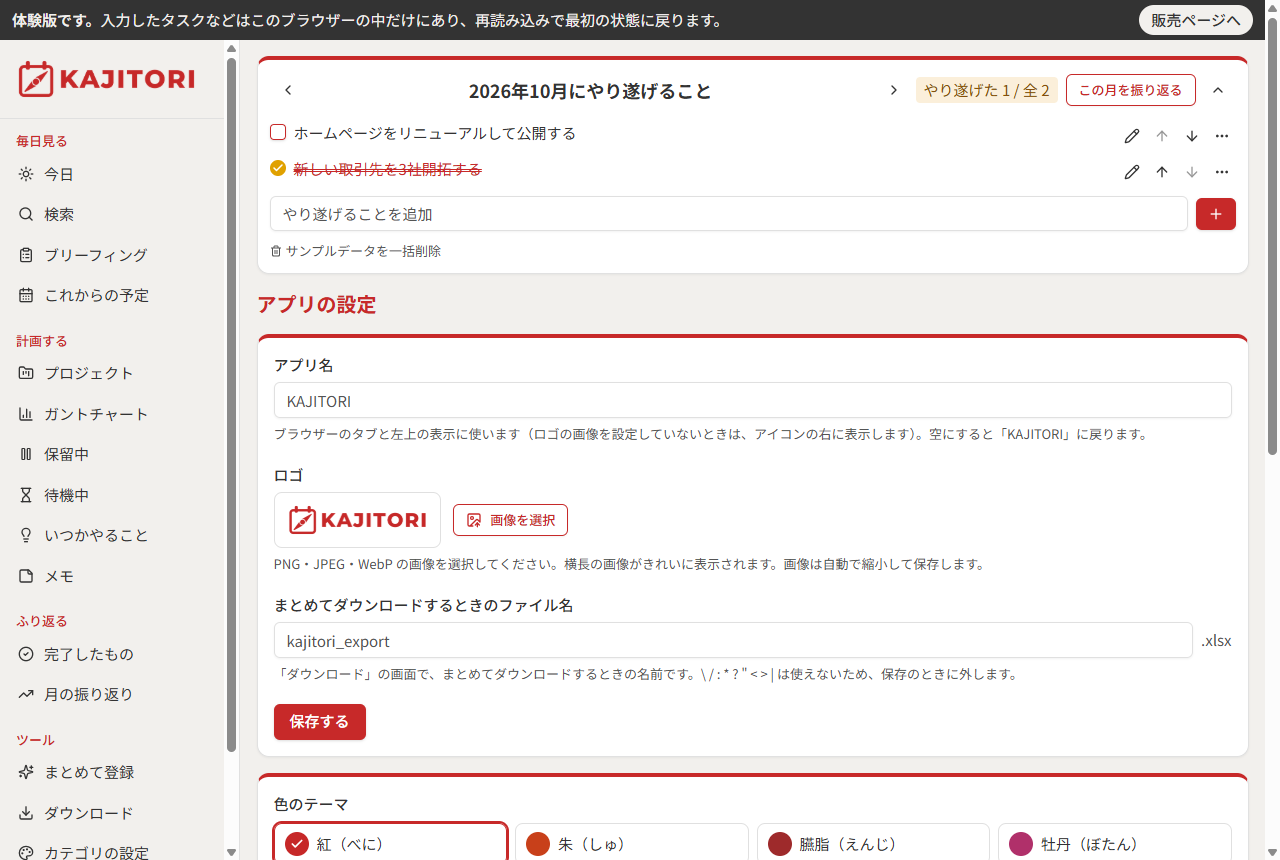1280x860 pixels.
Task: Open more options for 新しい取引先を3社開拓する goal
Action: click(x=1222, y=172)
